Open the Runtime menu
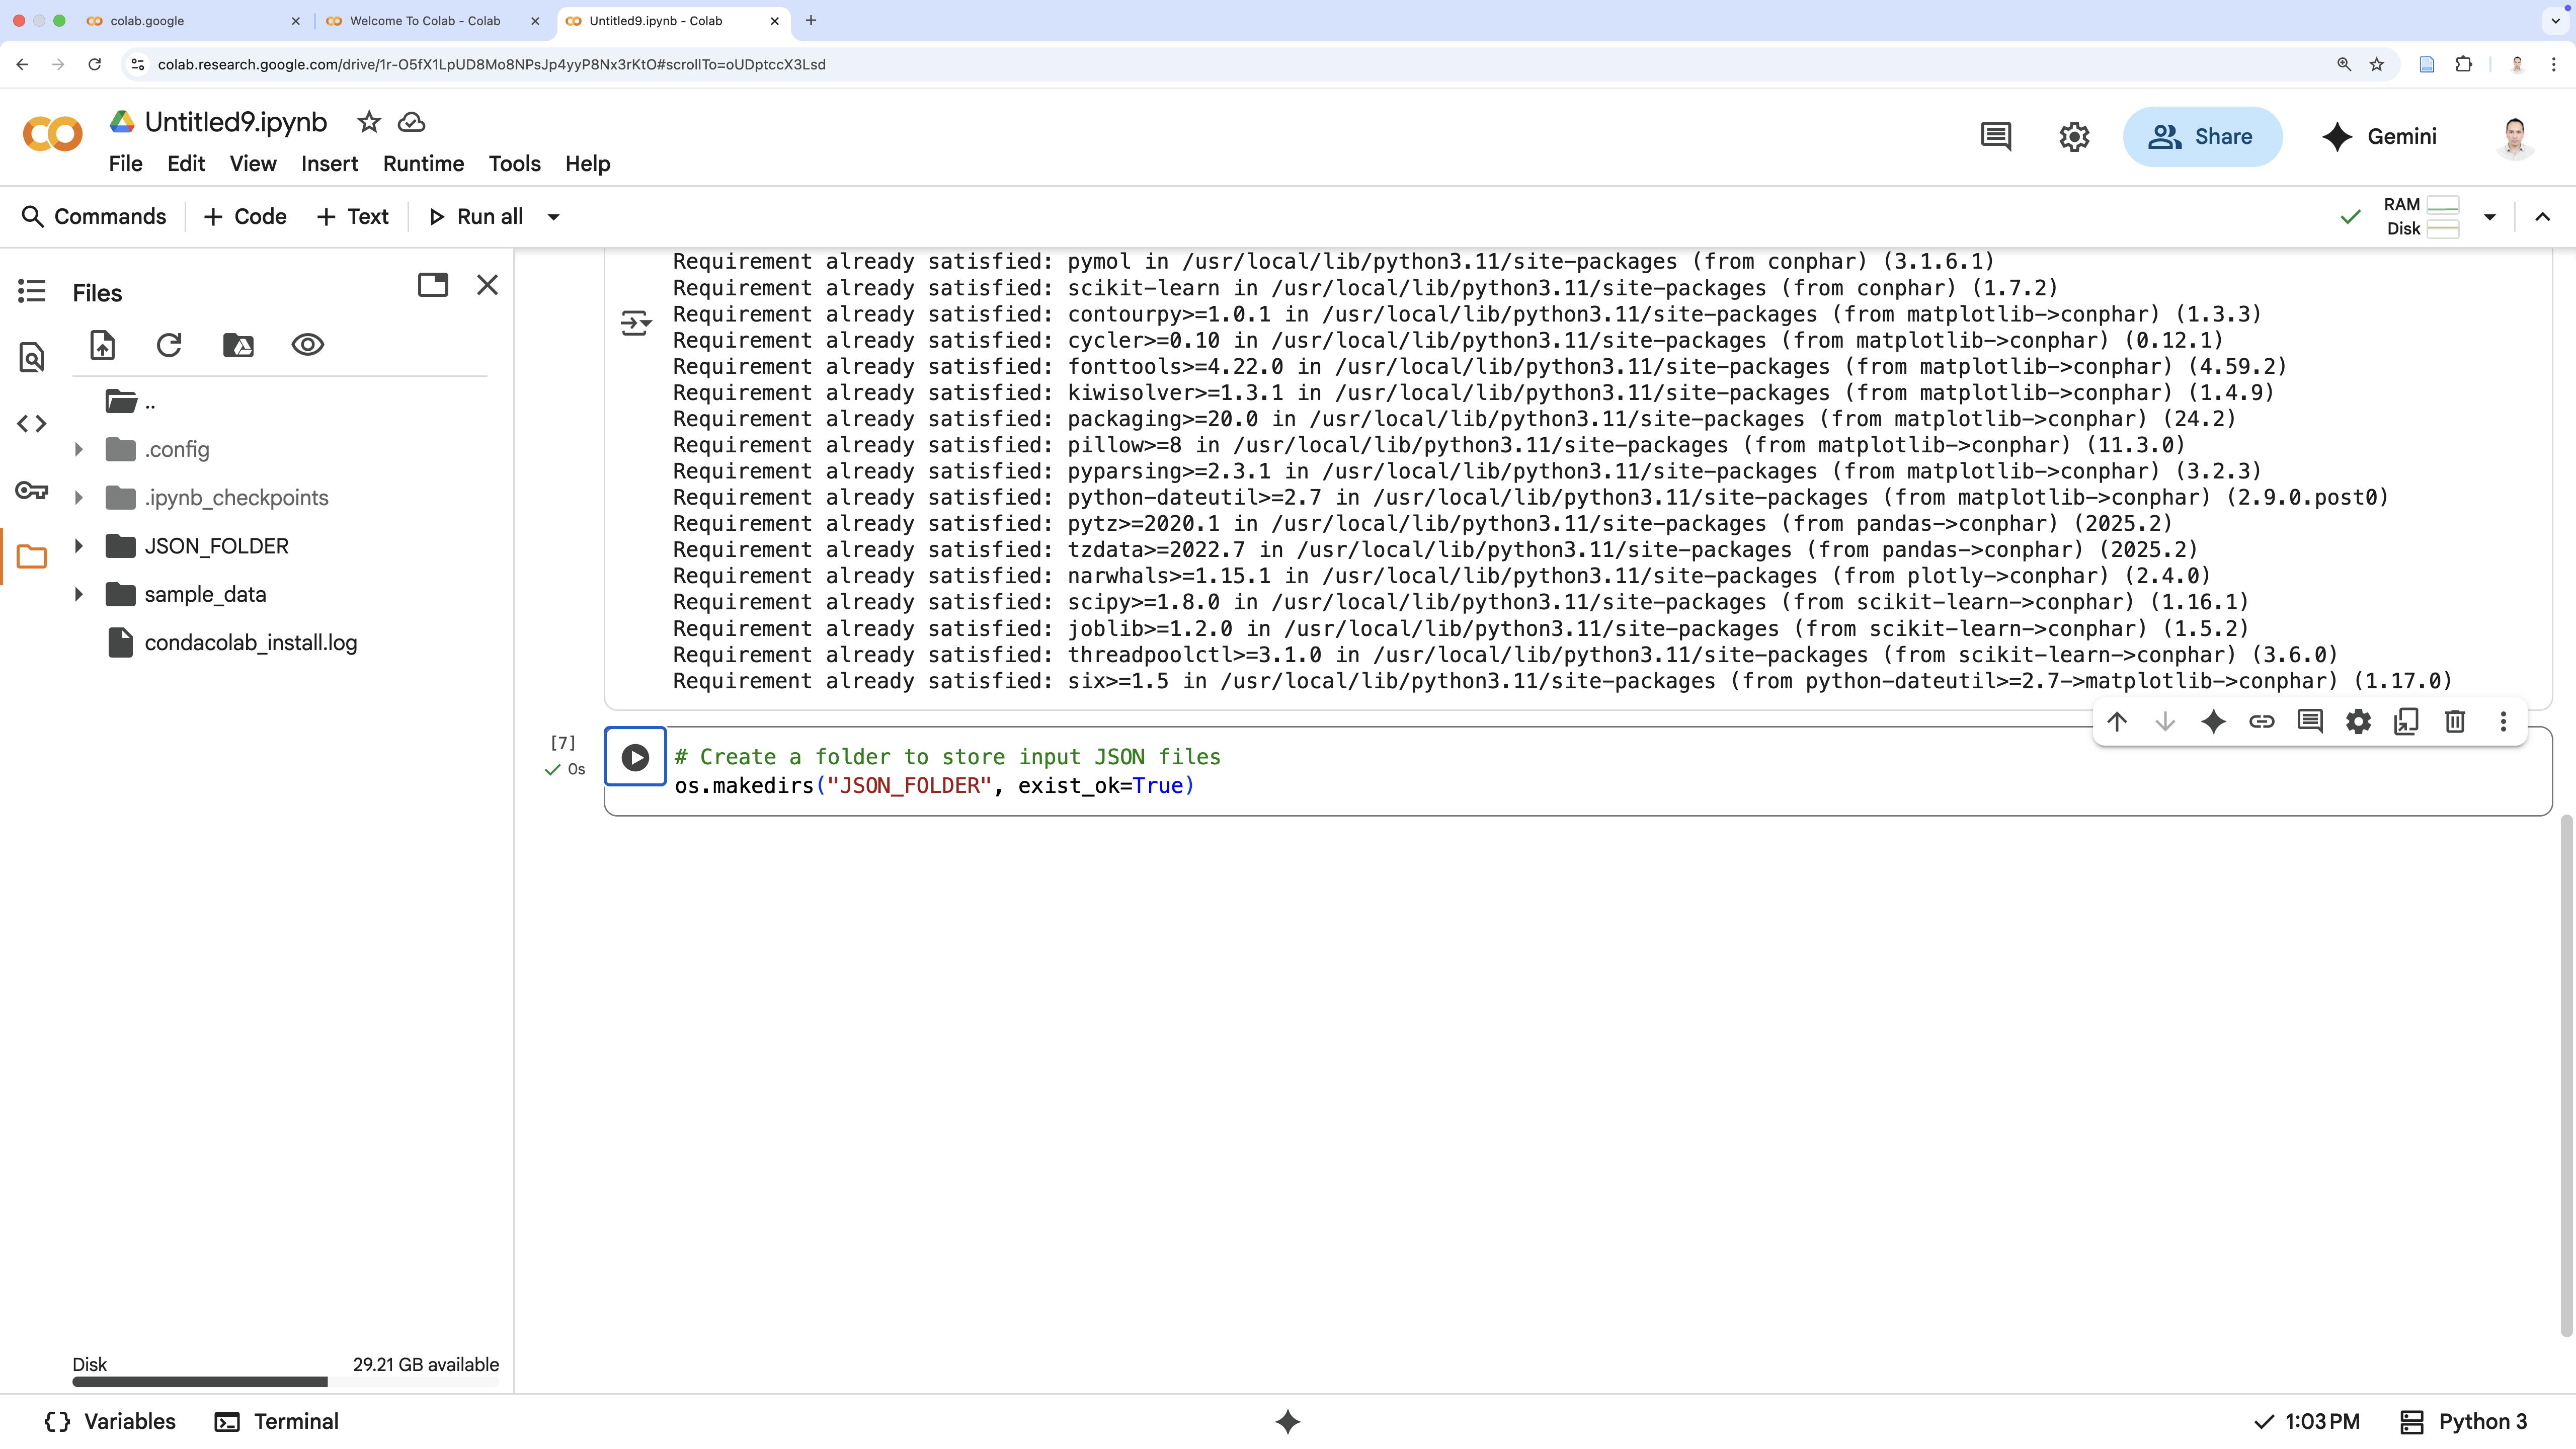The width and height of the screenshot is (2576, 1449). coord(423,164)
